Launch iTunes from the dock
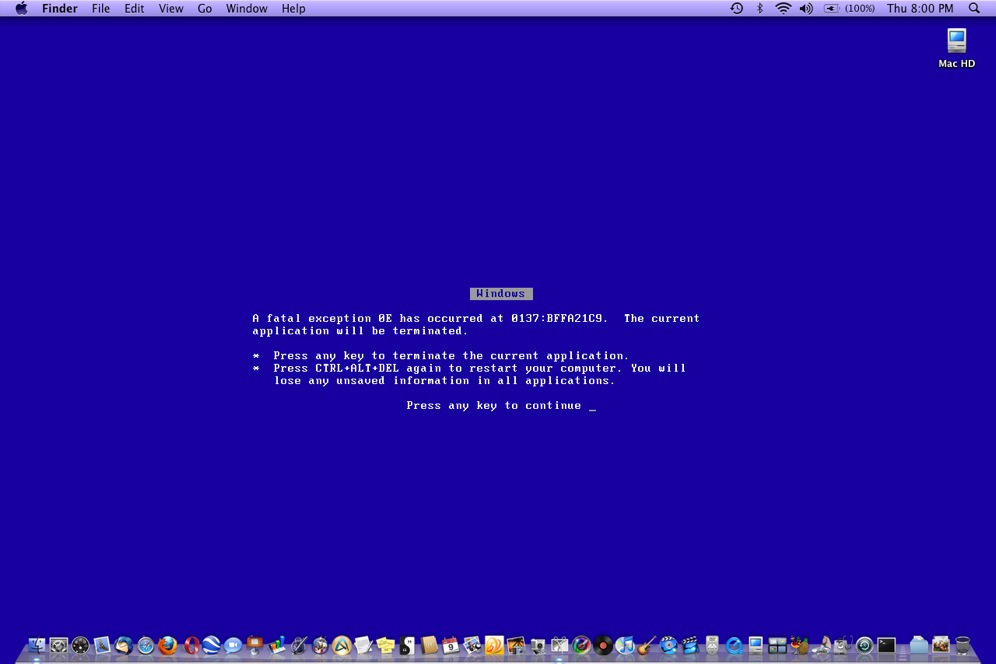 625,646
